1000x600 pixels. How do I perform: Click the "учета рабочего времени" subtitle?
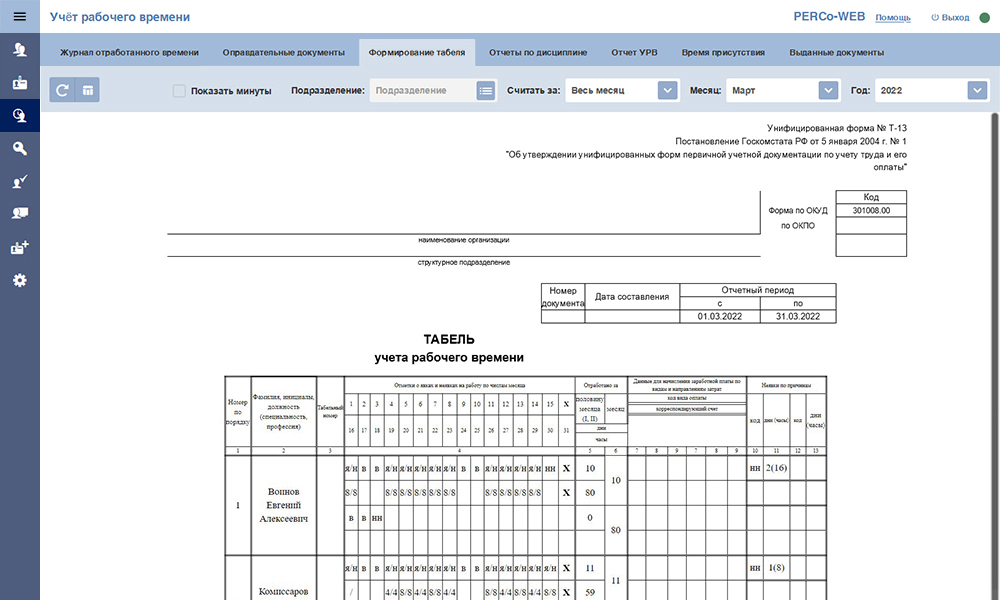(x=449, y=358)
